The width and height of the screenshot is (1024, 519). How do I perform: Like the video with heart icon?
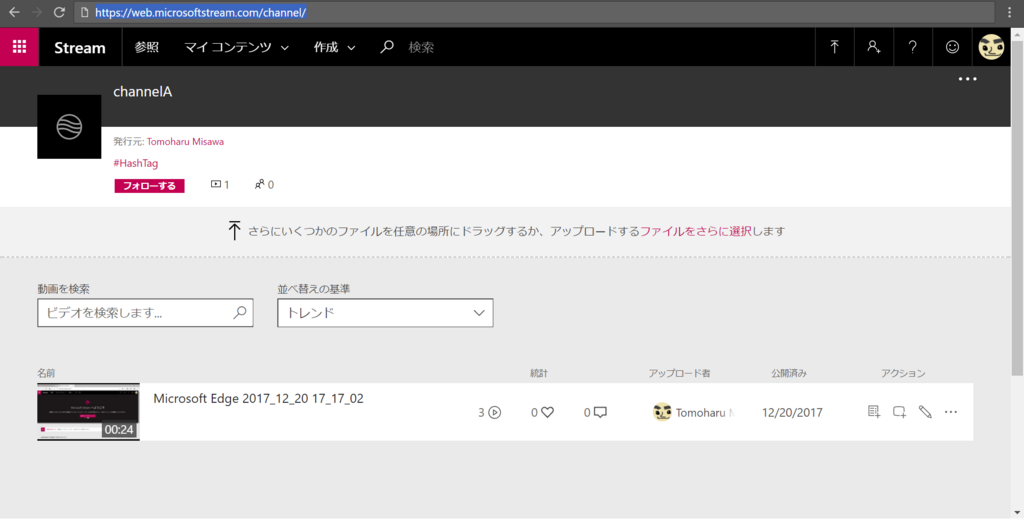(x=547, y=413)
